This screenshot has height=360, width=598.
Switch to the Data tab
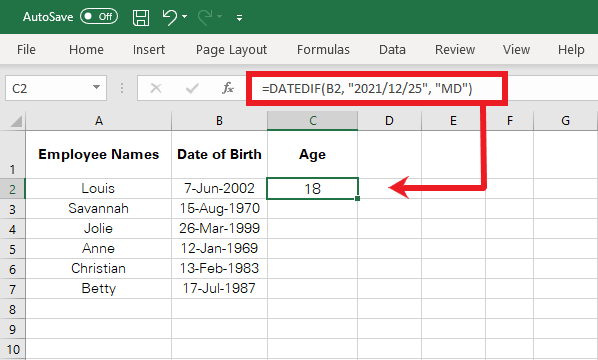tap(392, 50)
